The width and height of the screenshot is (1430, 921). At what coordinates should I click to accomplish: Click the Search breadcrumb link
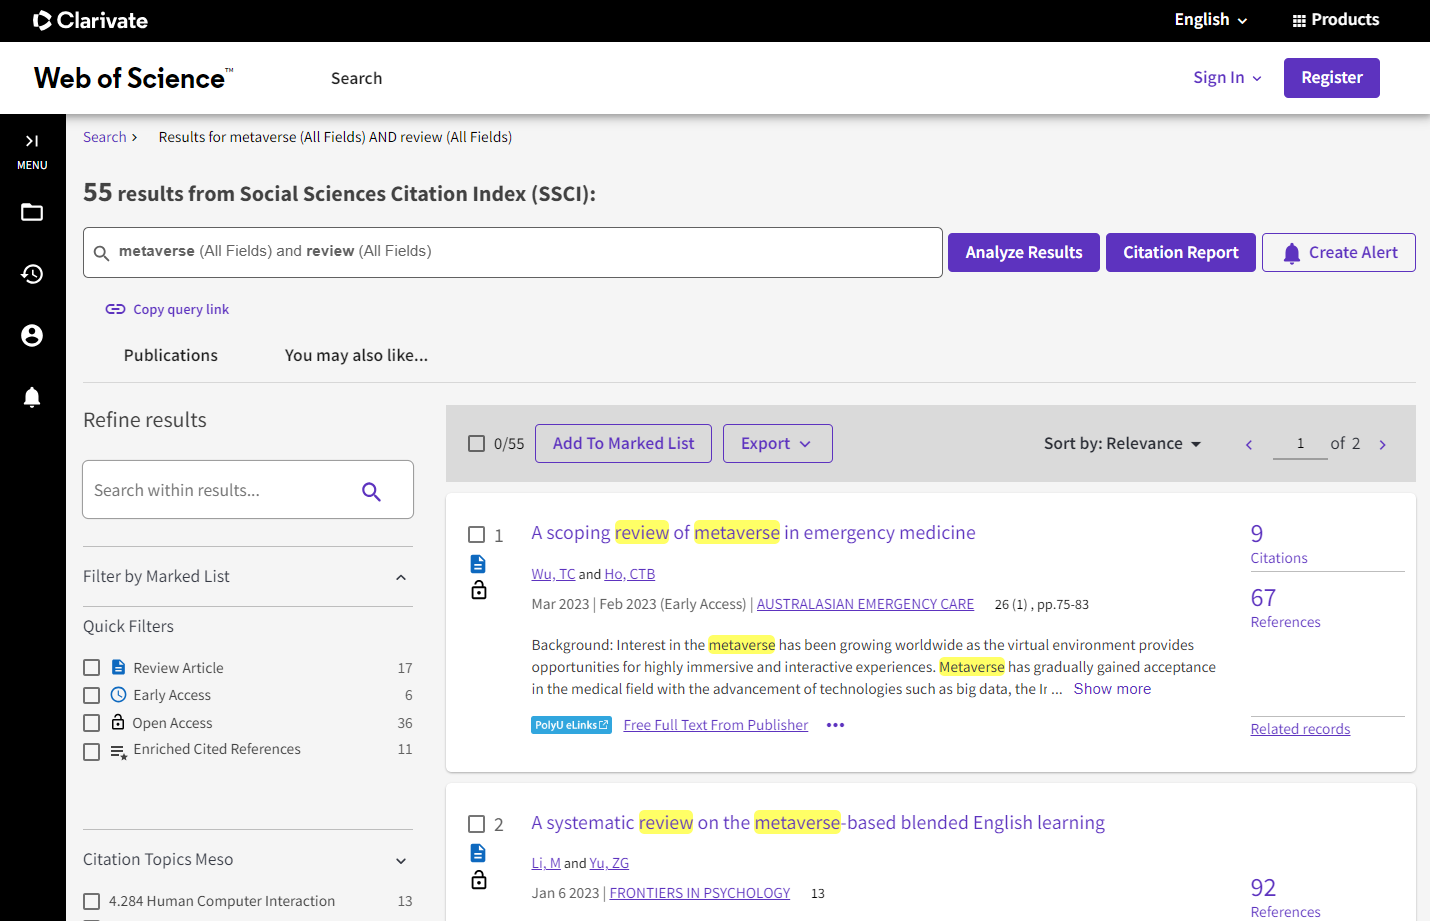click(x=105, y=137)
